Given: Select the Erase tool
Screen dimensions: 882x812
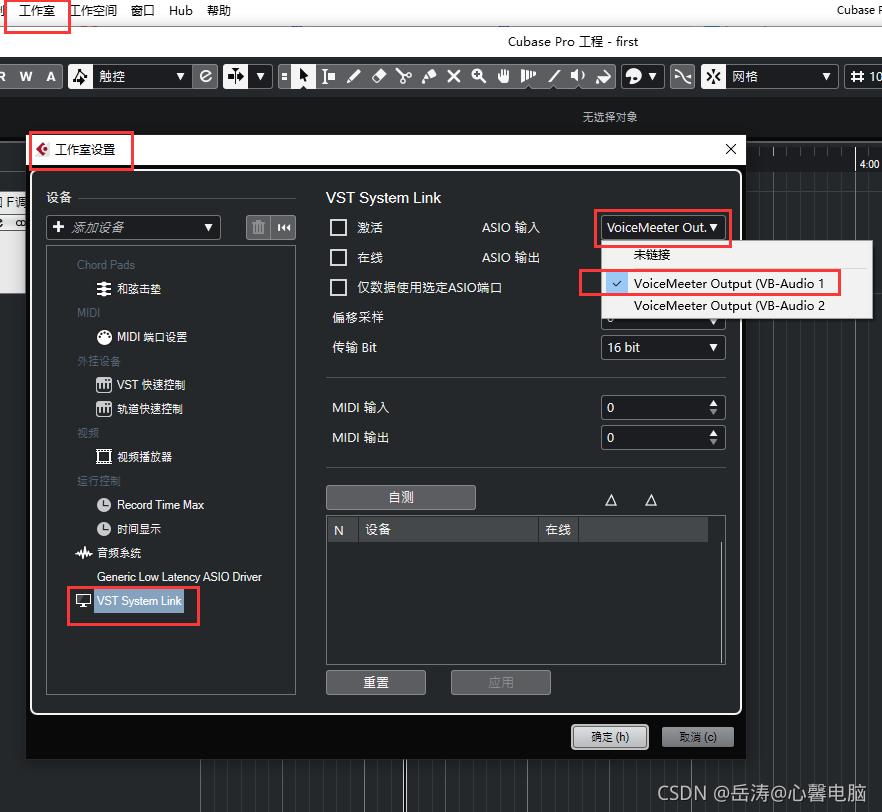Looking at the screenshot, I should click(x=379, y=76).
